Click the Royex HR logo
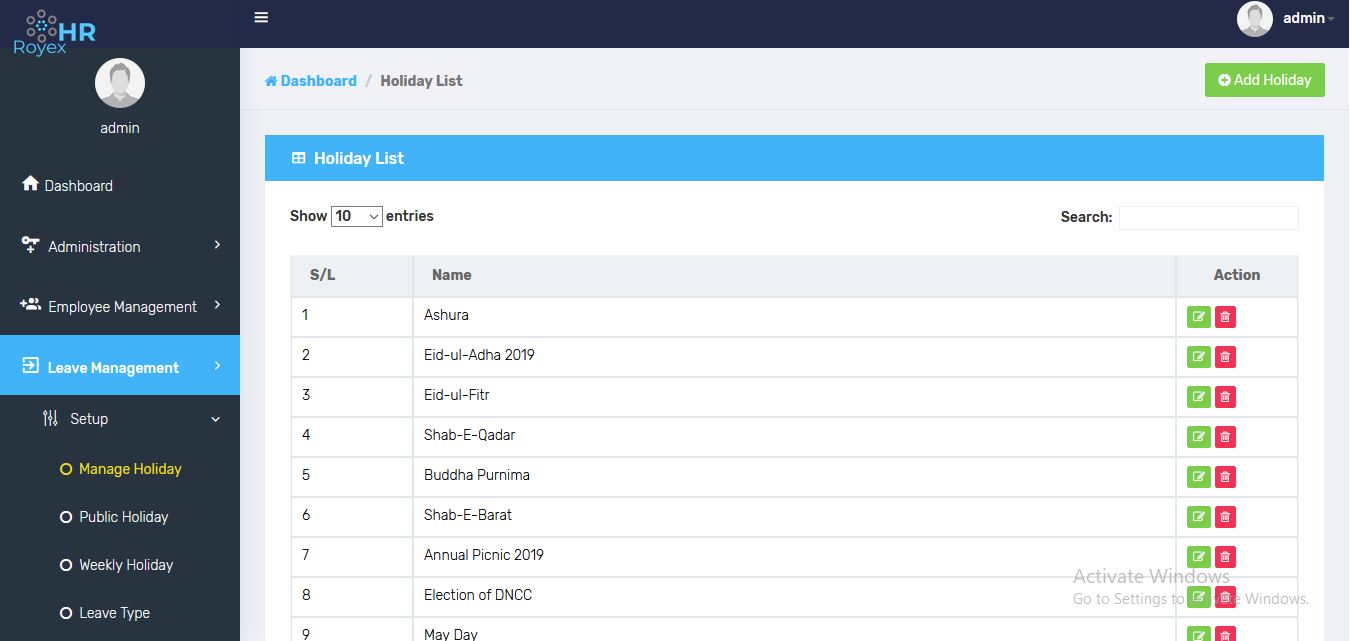Viewport: 1350px width, 641px height. 55,32
